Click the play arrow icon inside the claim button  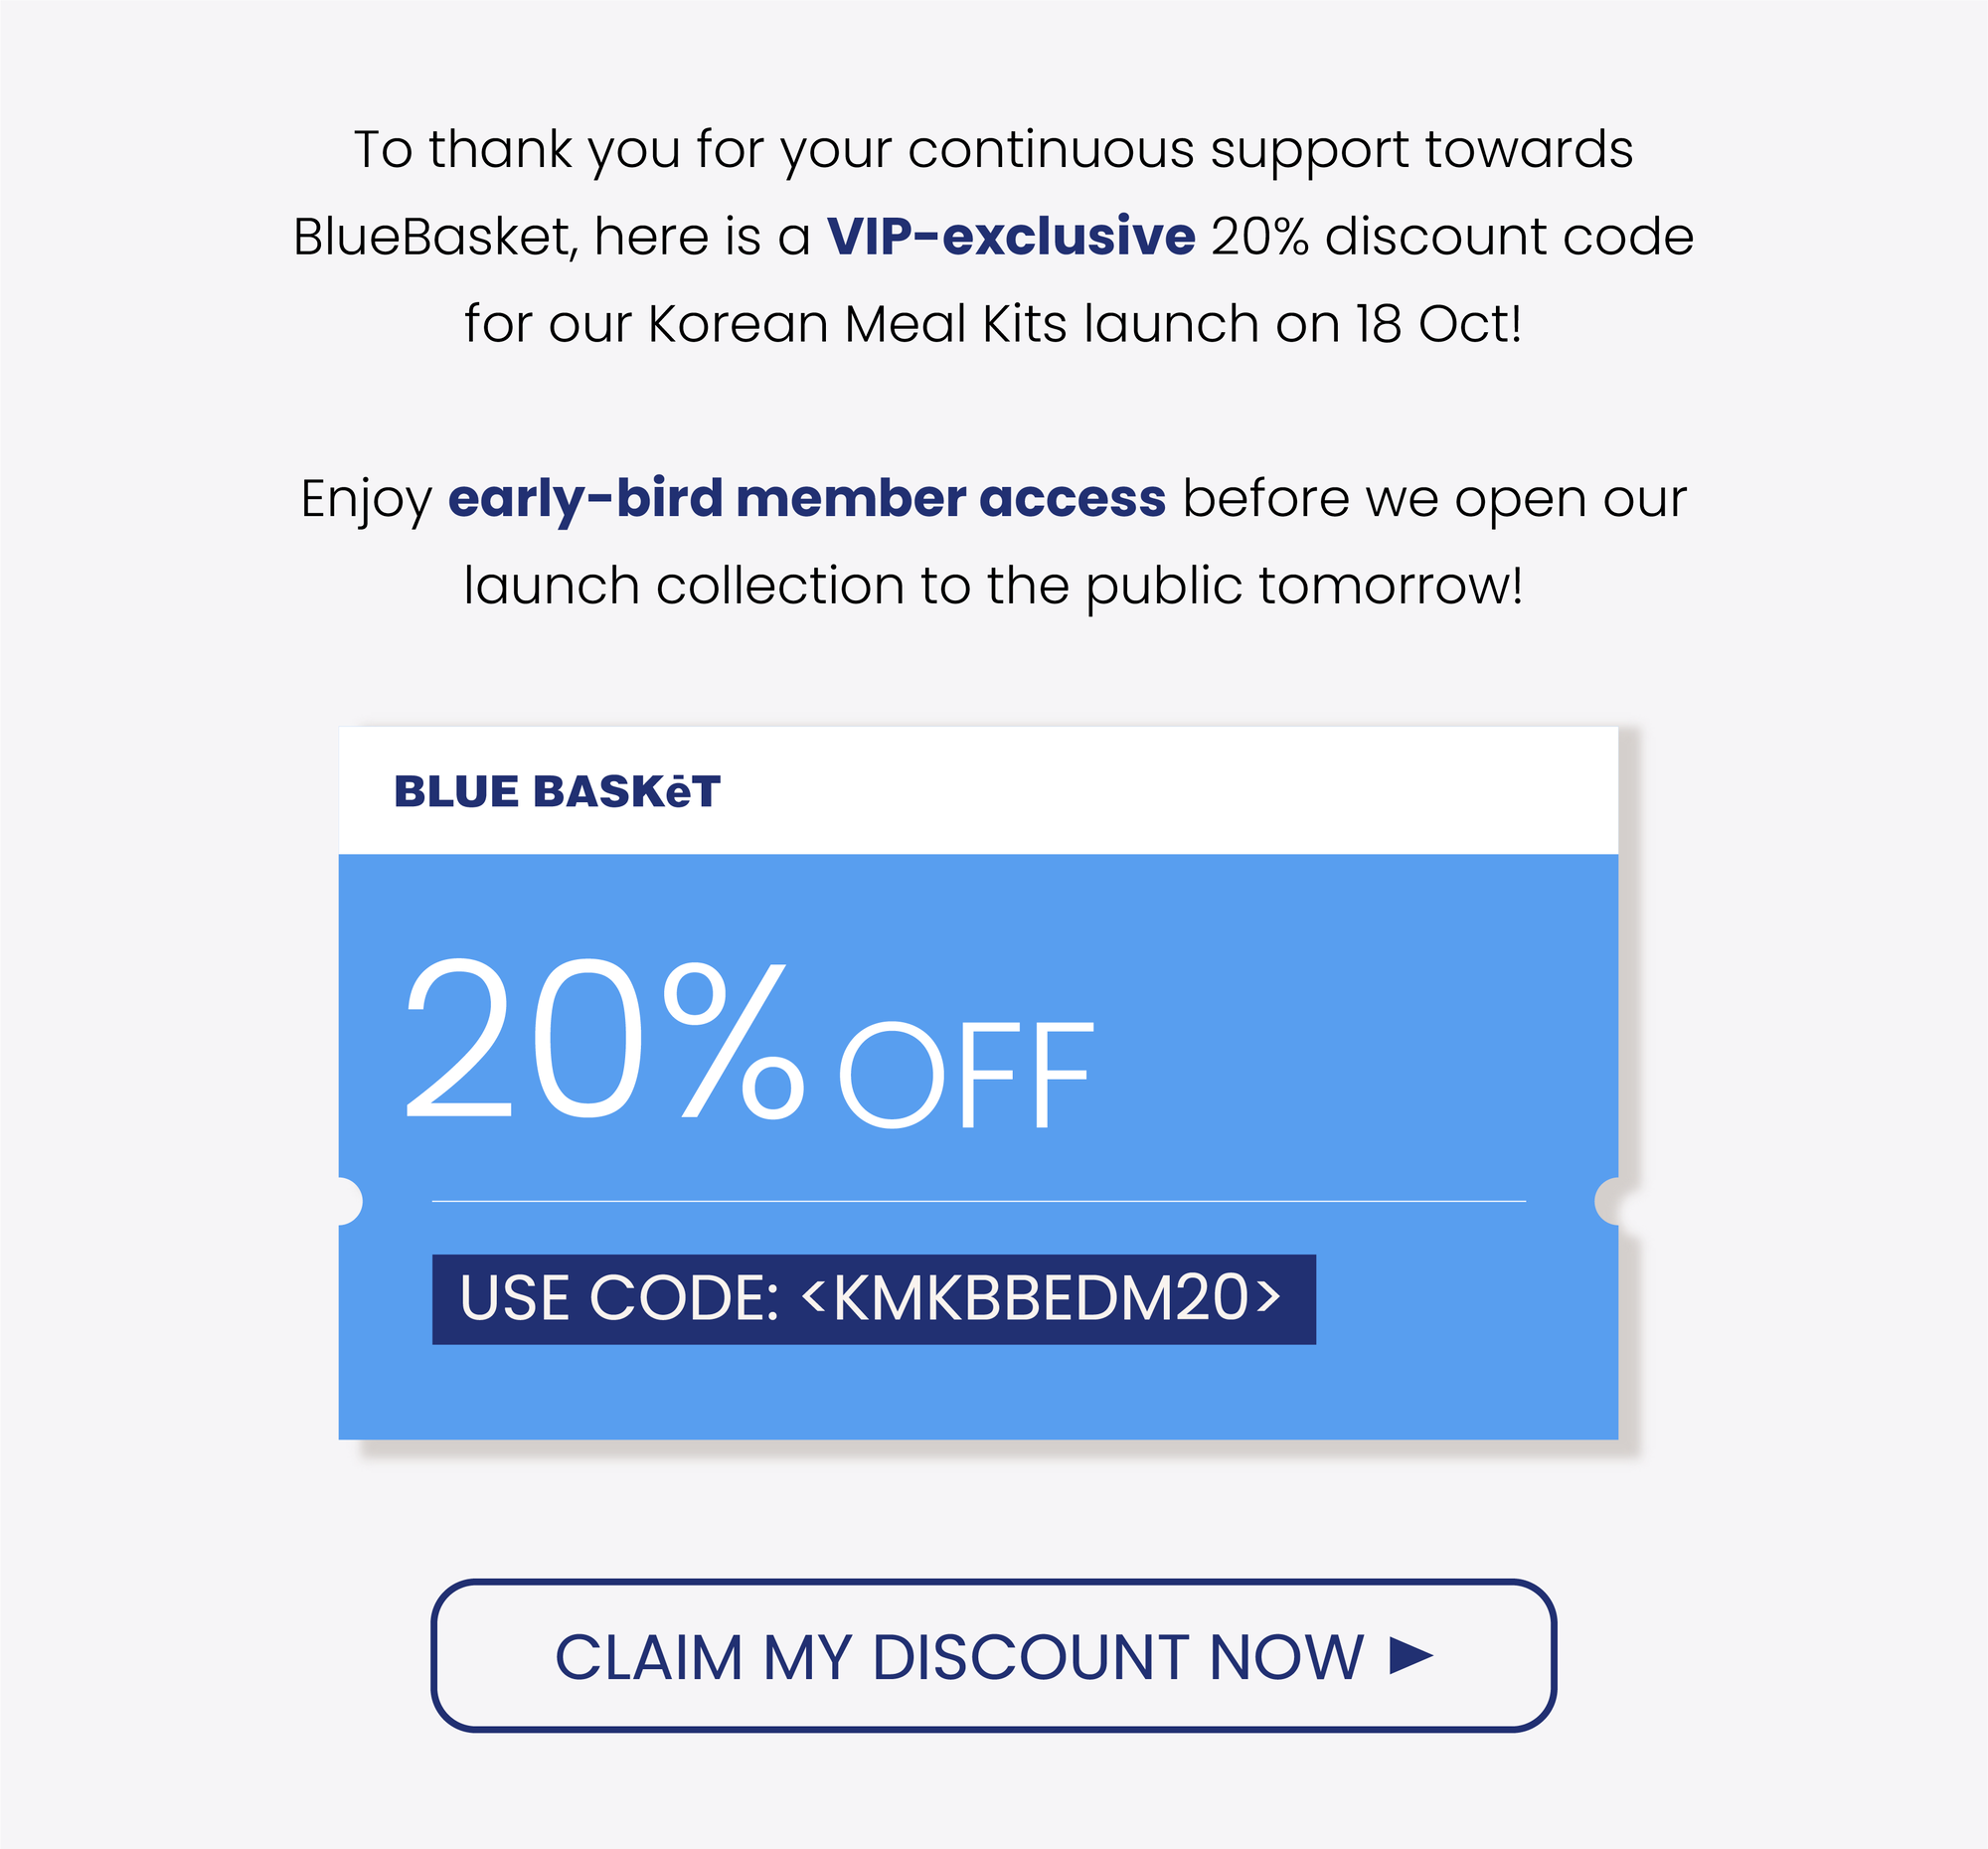click(1411, 1656)
